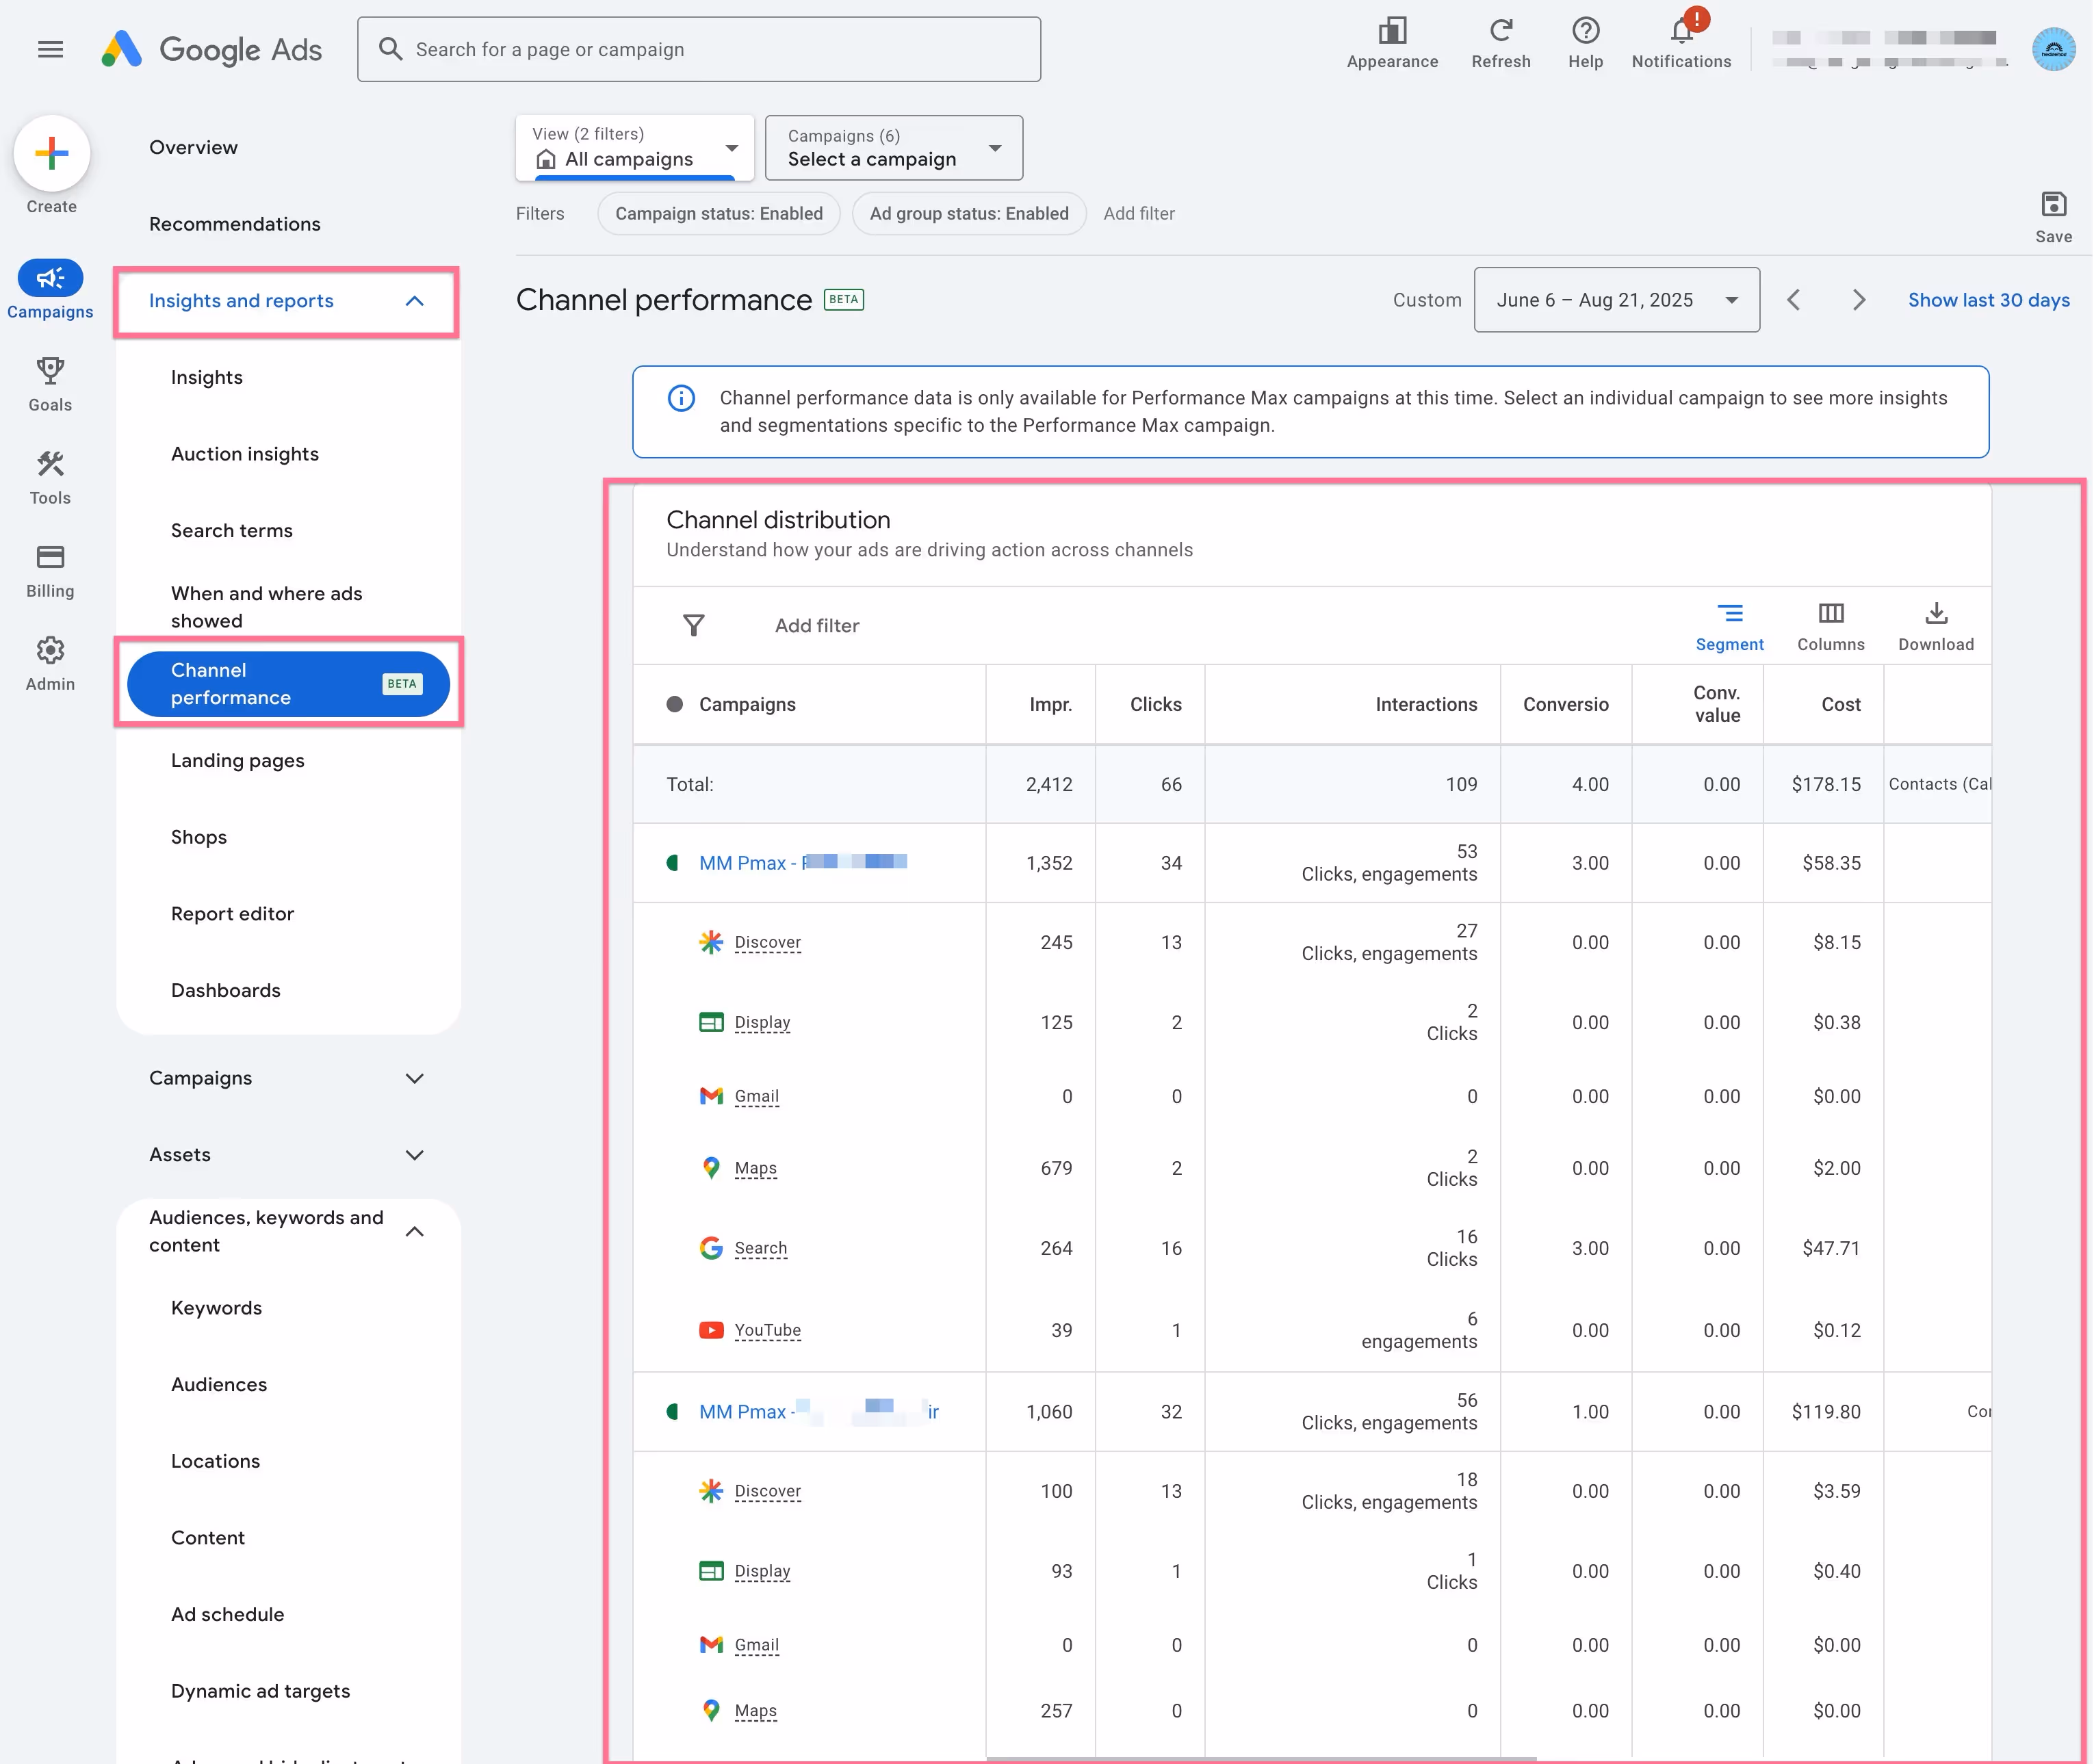Open Report editor
Screen dimensions: 2094x1764
coord(232,914)
